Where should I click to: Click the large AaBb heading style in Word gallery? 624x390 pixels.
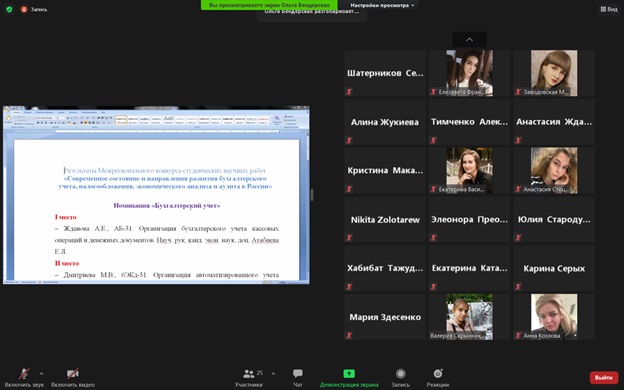pos(168,120)
